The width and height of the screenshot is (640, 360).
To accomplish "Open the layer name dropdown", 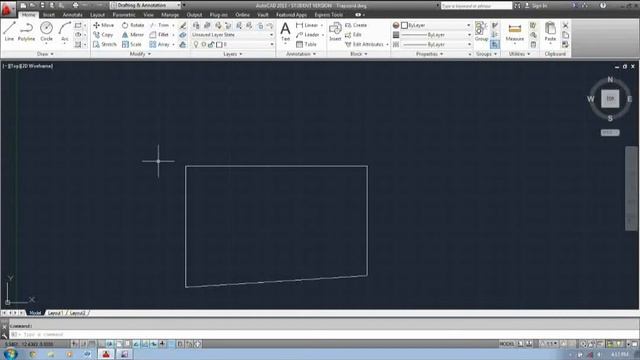I will click(233, 44).
